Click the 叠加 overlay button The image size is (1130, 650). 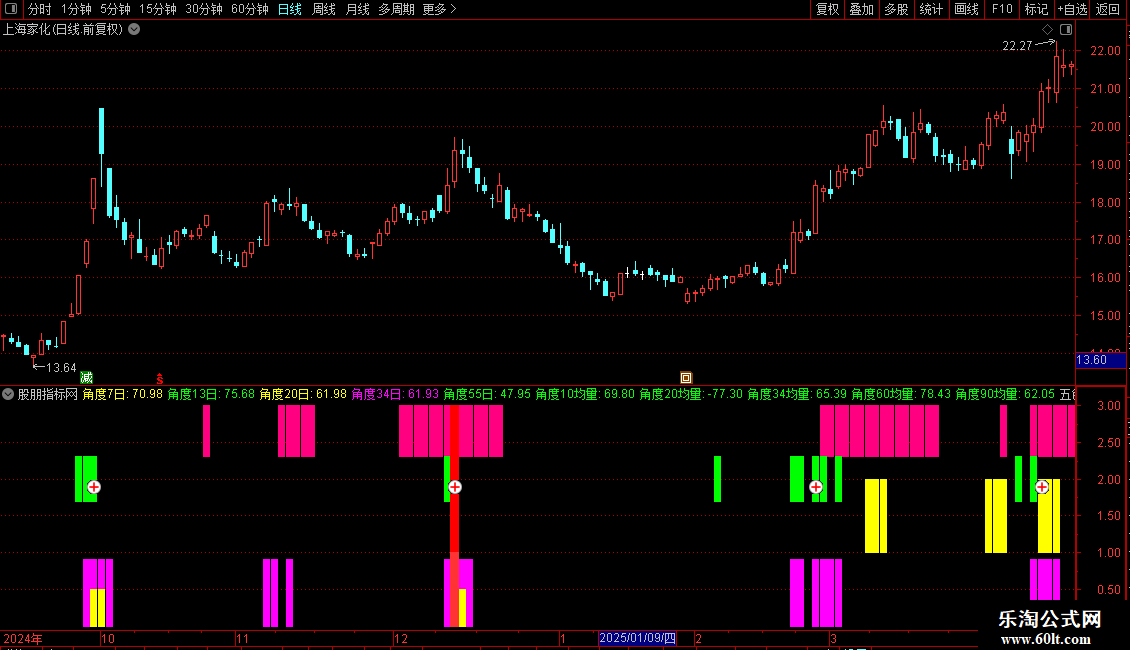click(x=861, y=9)
